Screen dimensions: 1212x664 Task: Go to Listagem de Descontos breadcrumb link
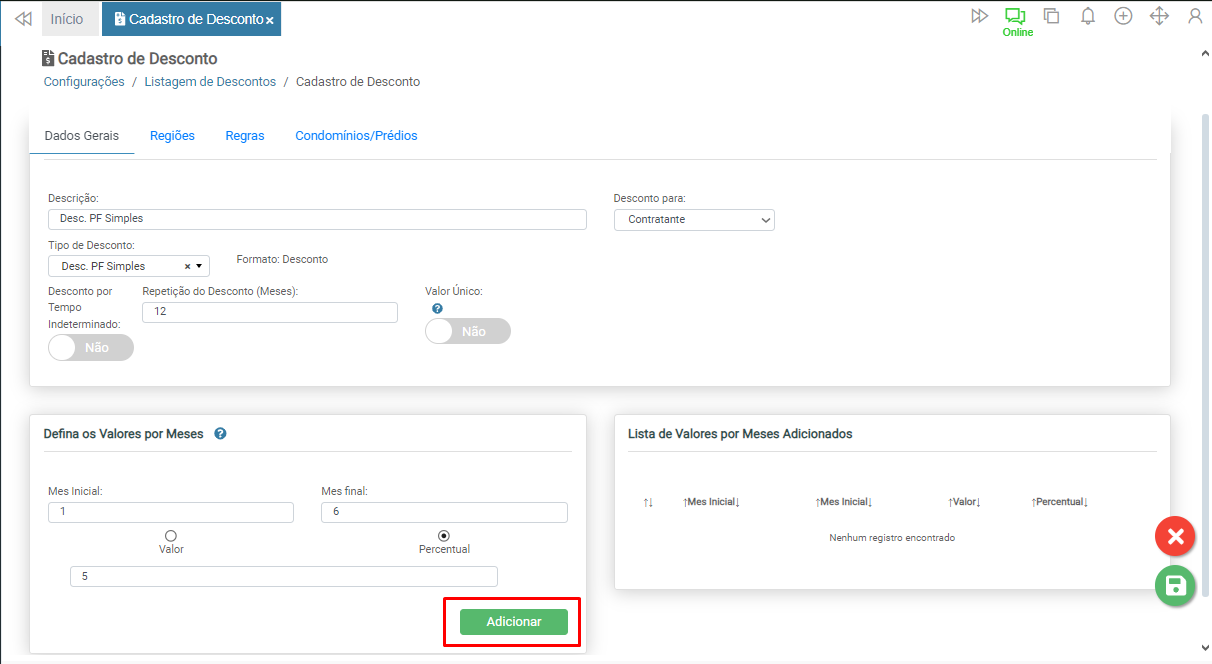(210, 82)
